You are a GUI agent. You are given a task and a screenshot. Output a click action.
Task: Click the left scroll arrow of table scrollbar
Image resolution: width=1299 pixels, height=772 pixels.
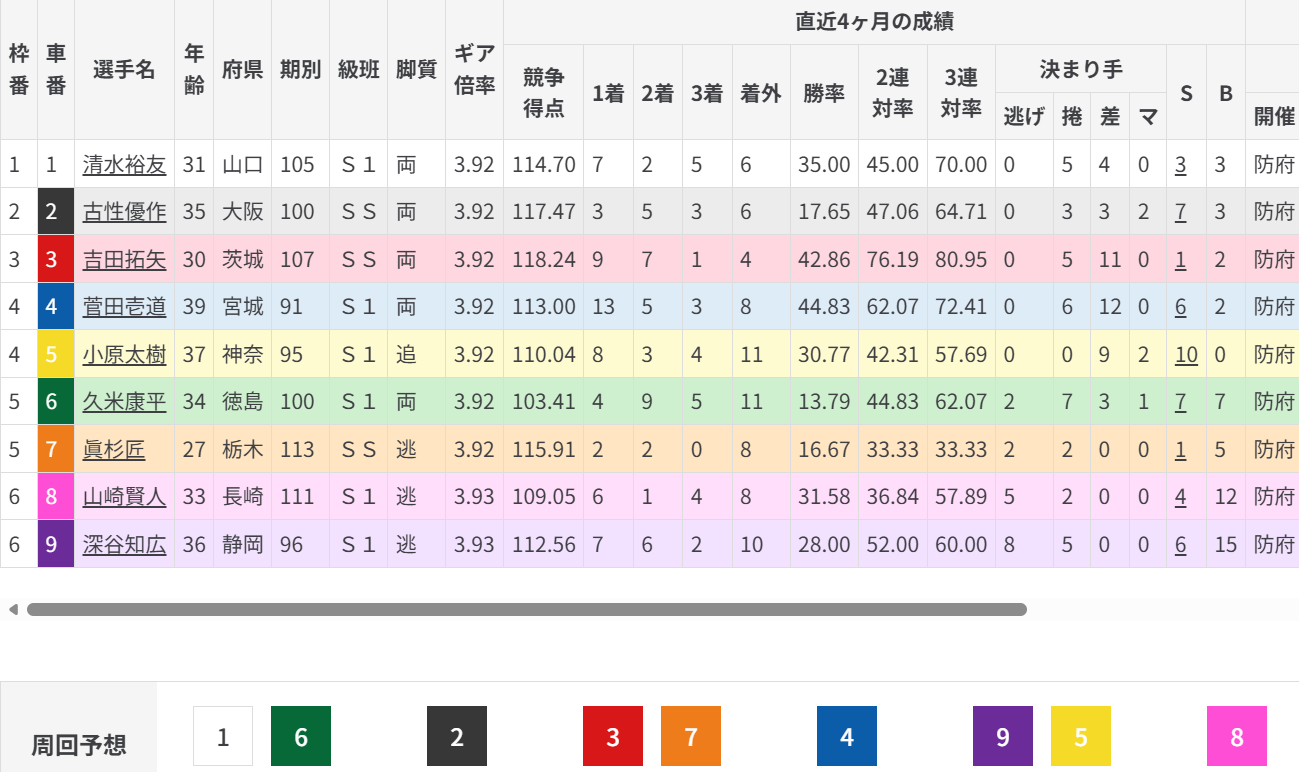pyautogui.click(x=13, y=609)
